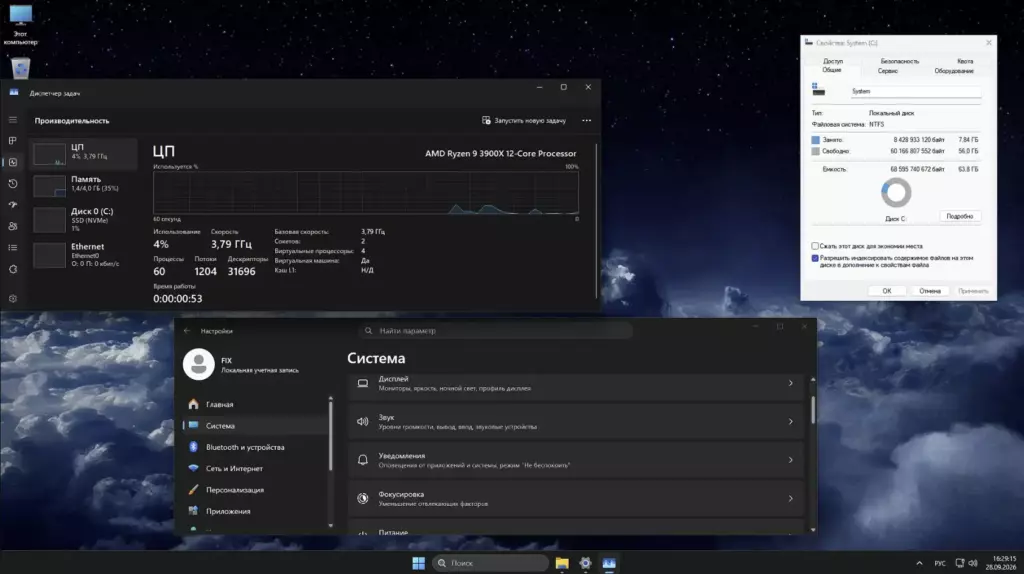Switch to Оборудование tab in disk properties

point(953,71)
